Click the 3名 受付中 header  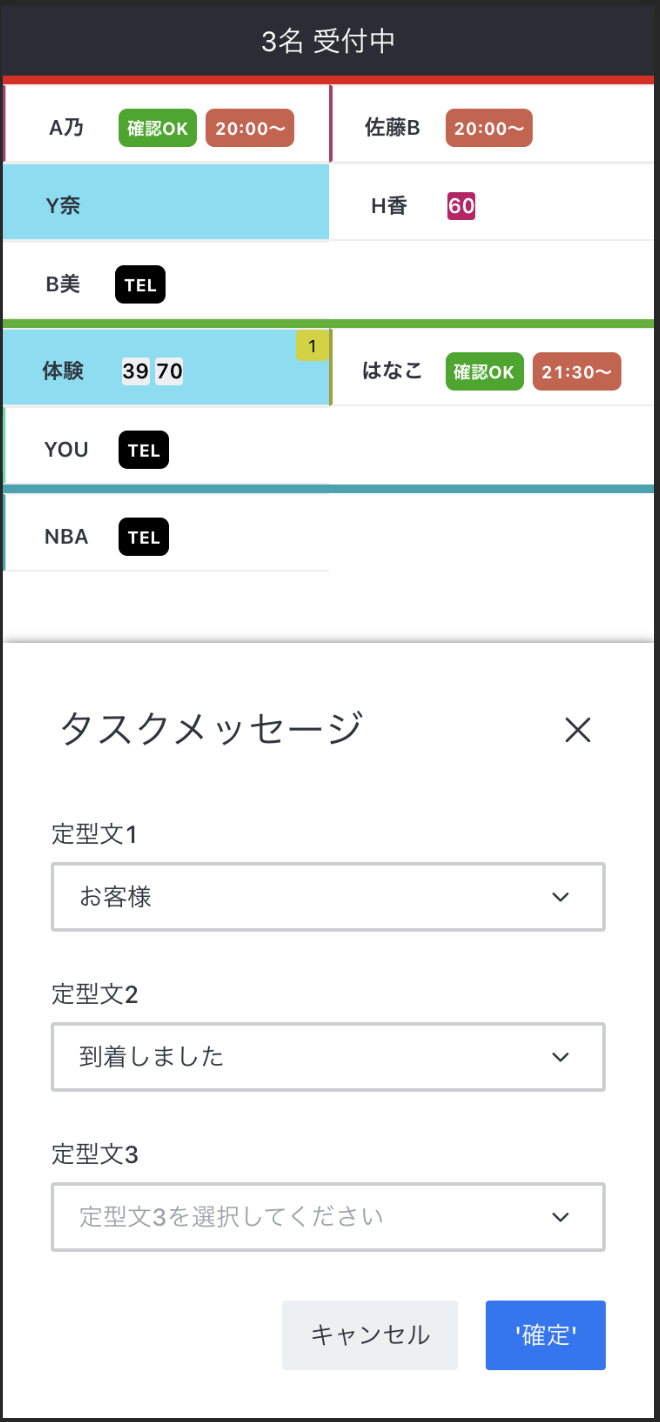pyautogui.click(x=329, y=41)
